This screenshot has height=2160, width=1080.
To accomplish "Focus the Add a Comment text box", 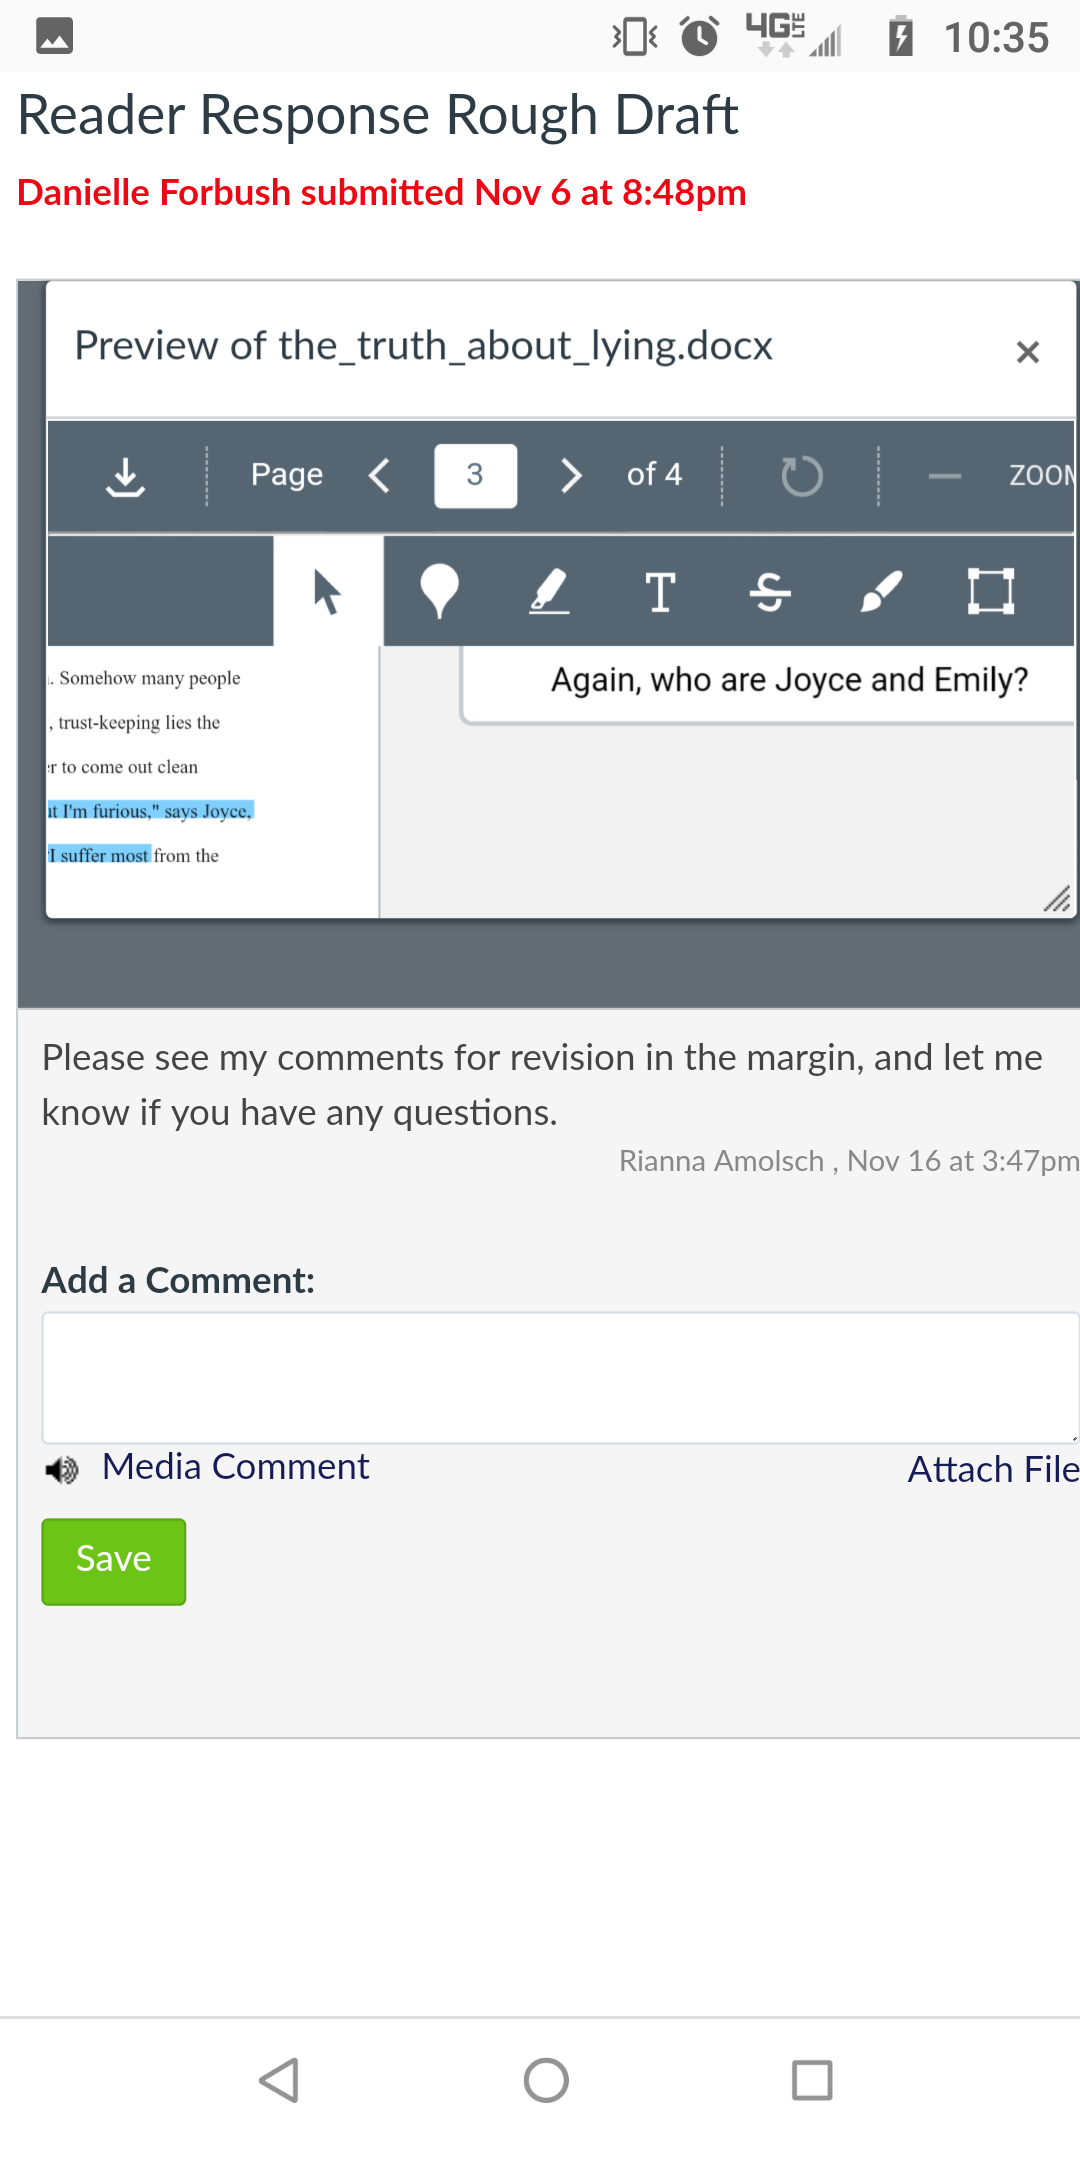I will click(x=560, y=1378).
